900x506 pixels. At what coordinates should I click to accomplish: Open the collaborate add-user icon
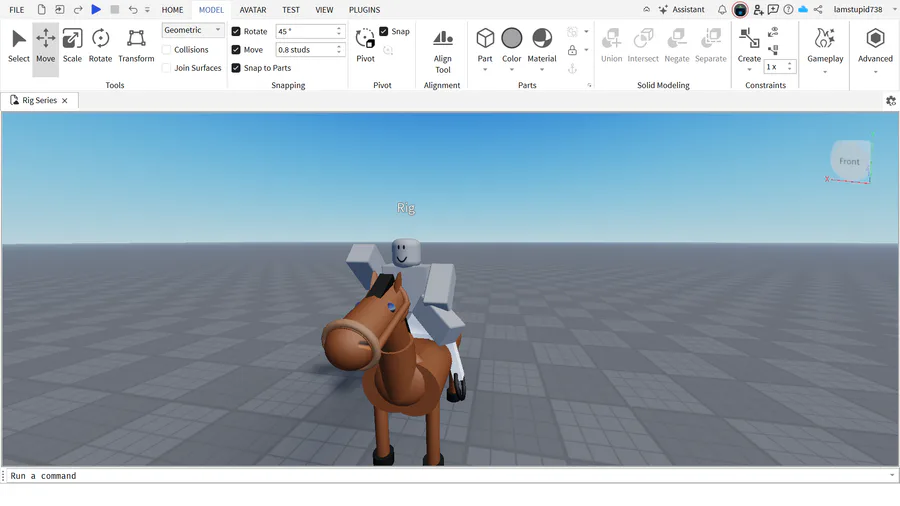[x=758, y=10]
